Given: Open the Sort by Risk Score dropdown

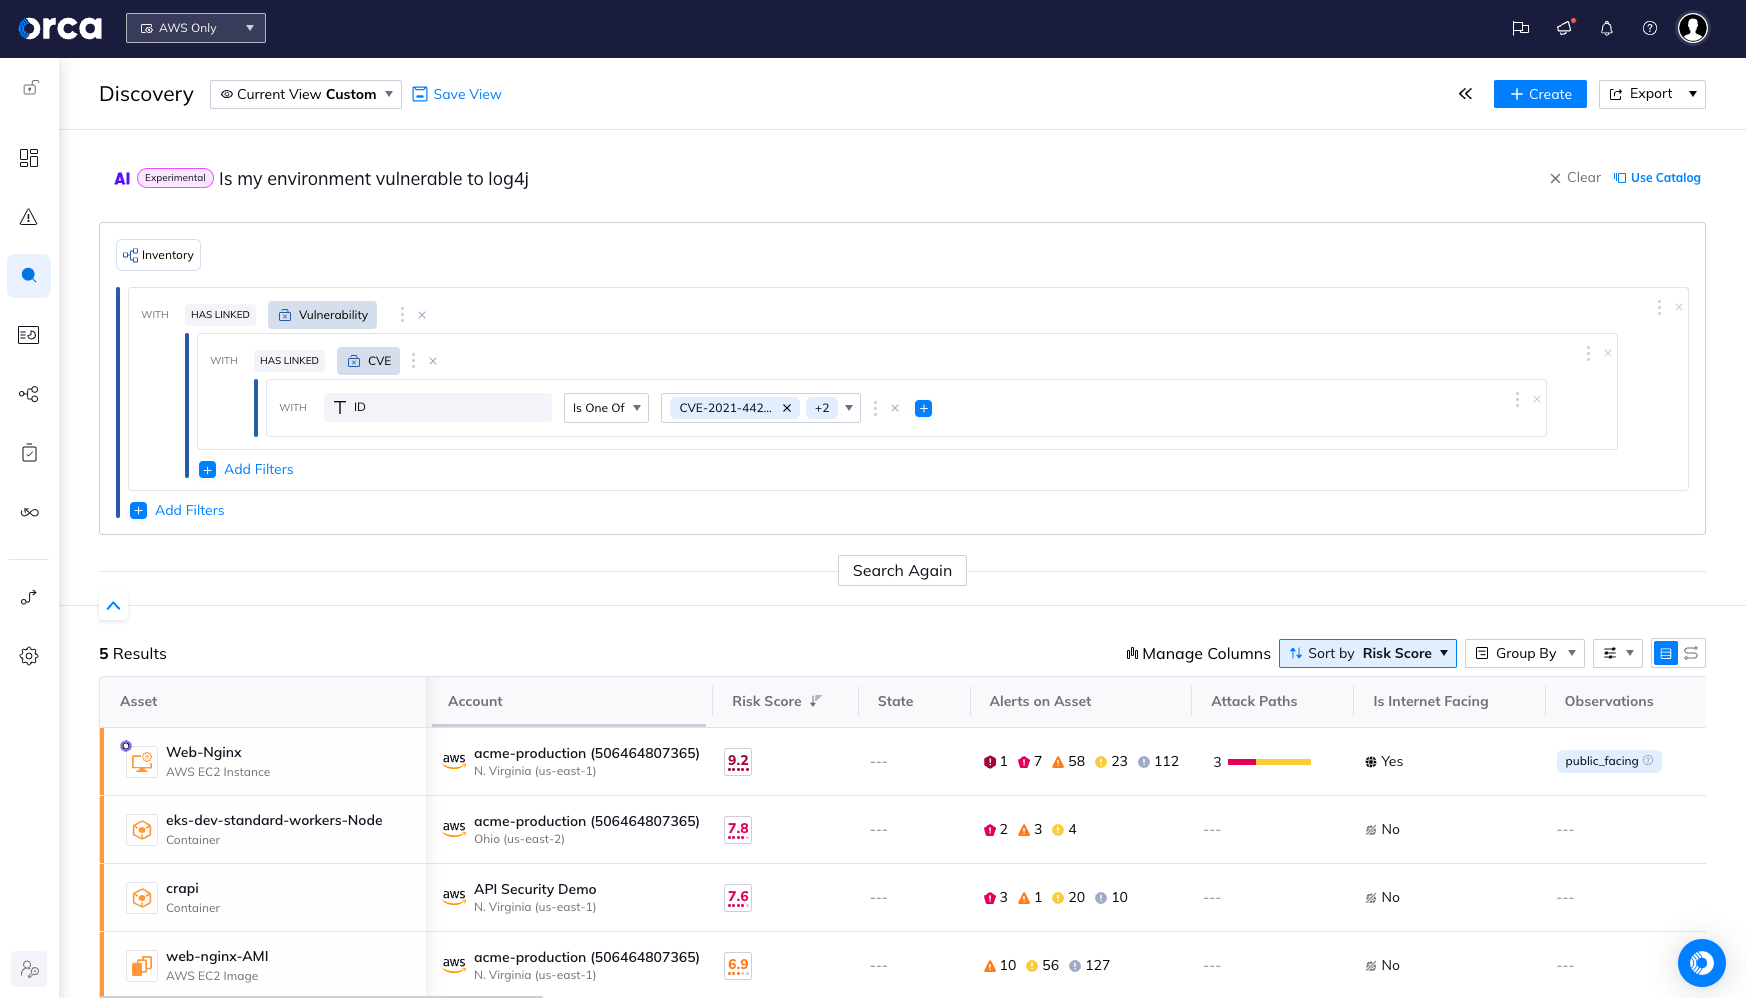Looking at the screenshot, I should click(x=1368, y=654).
